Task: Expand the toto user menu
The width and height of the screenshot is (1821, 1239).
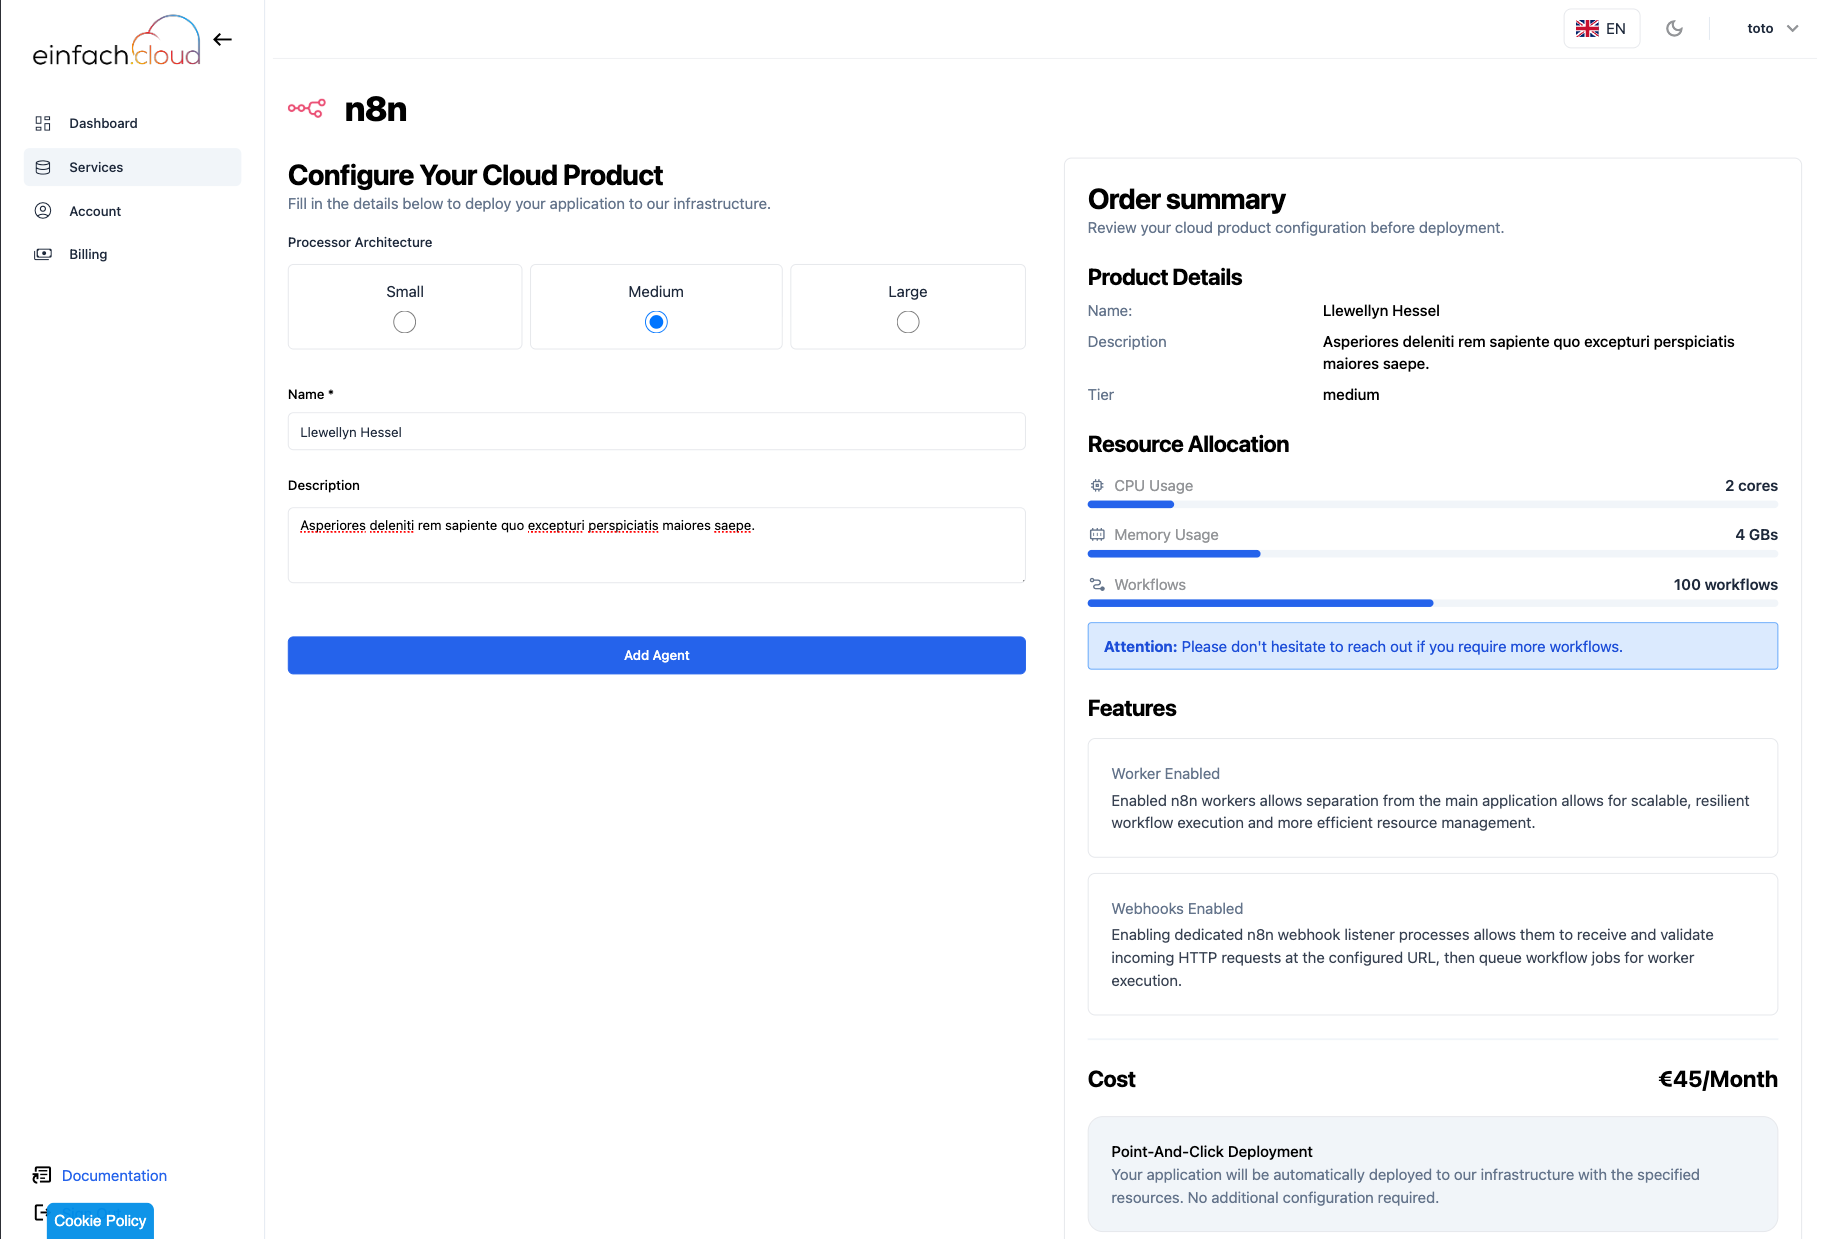Action: 1772,29
